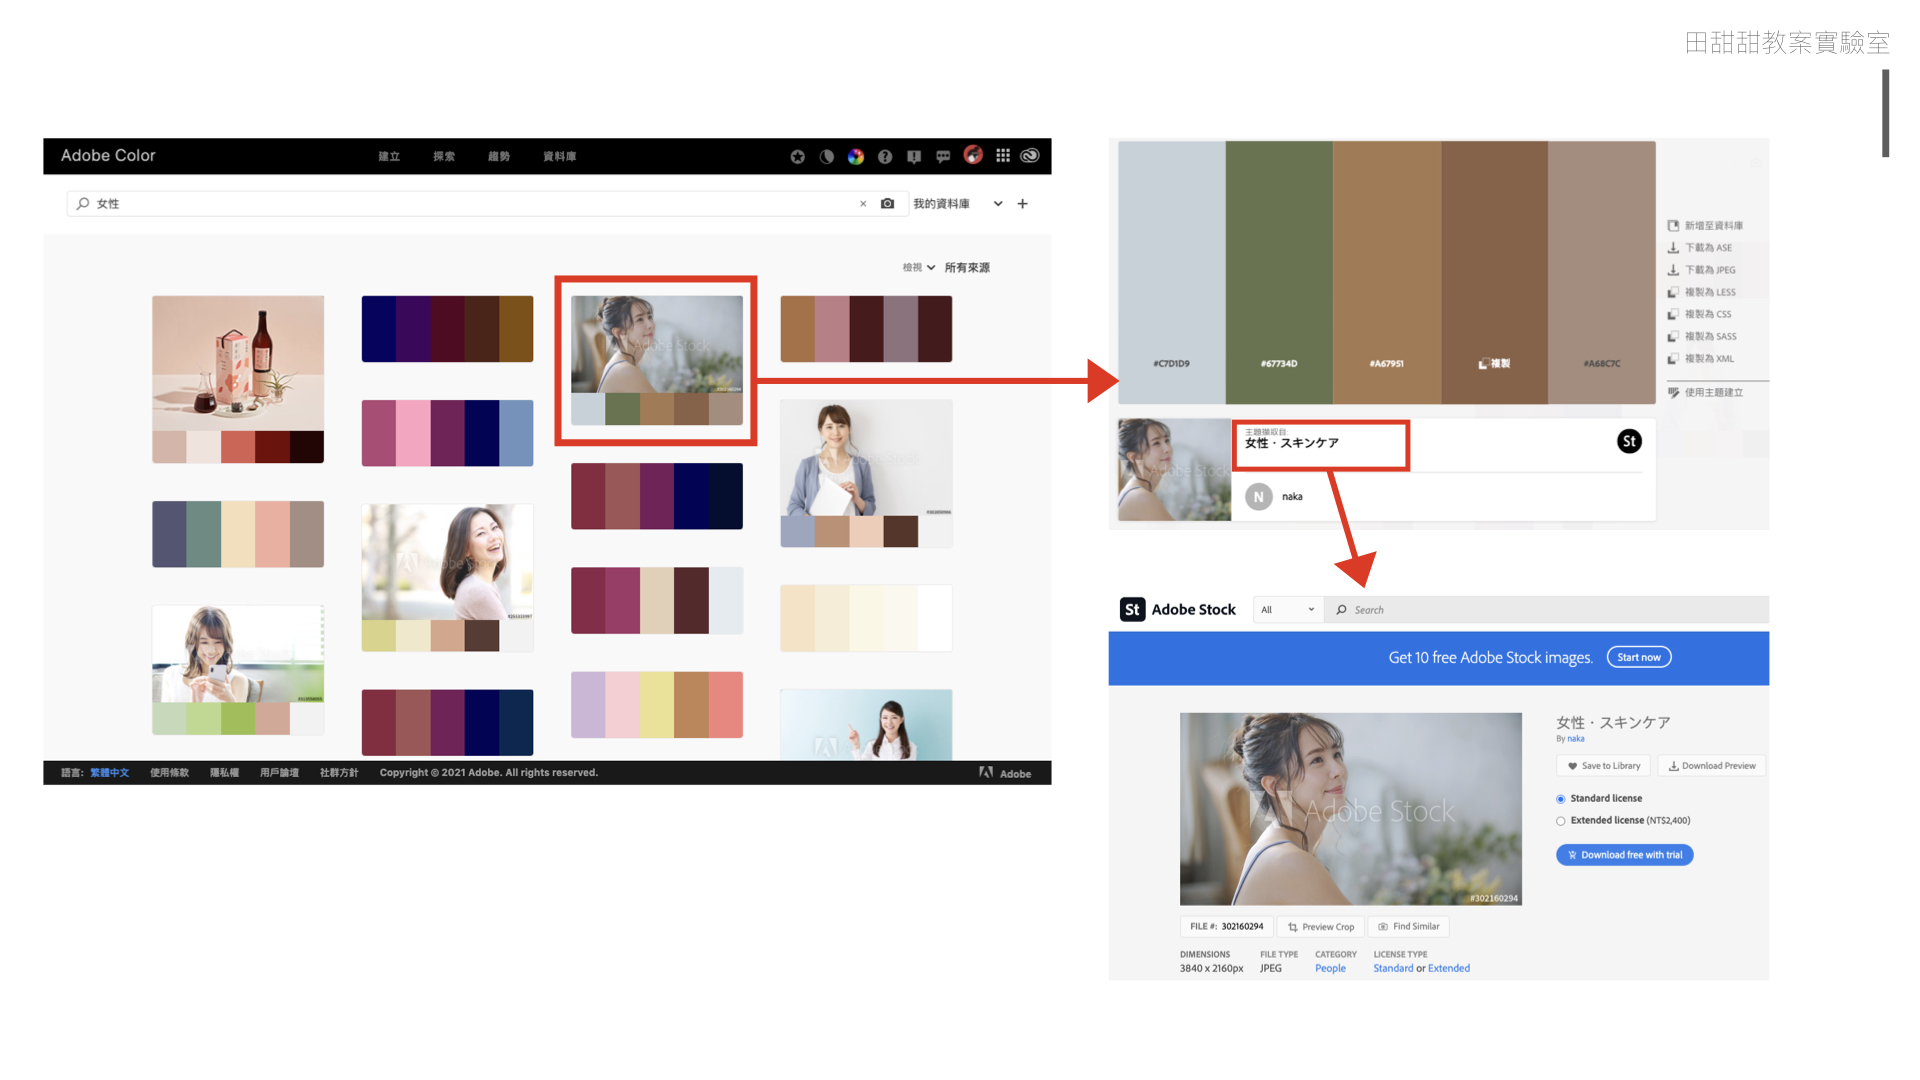
Task: Open the help question mark icon
Action: pyautogui.click(x=884, y=156)
